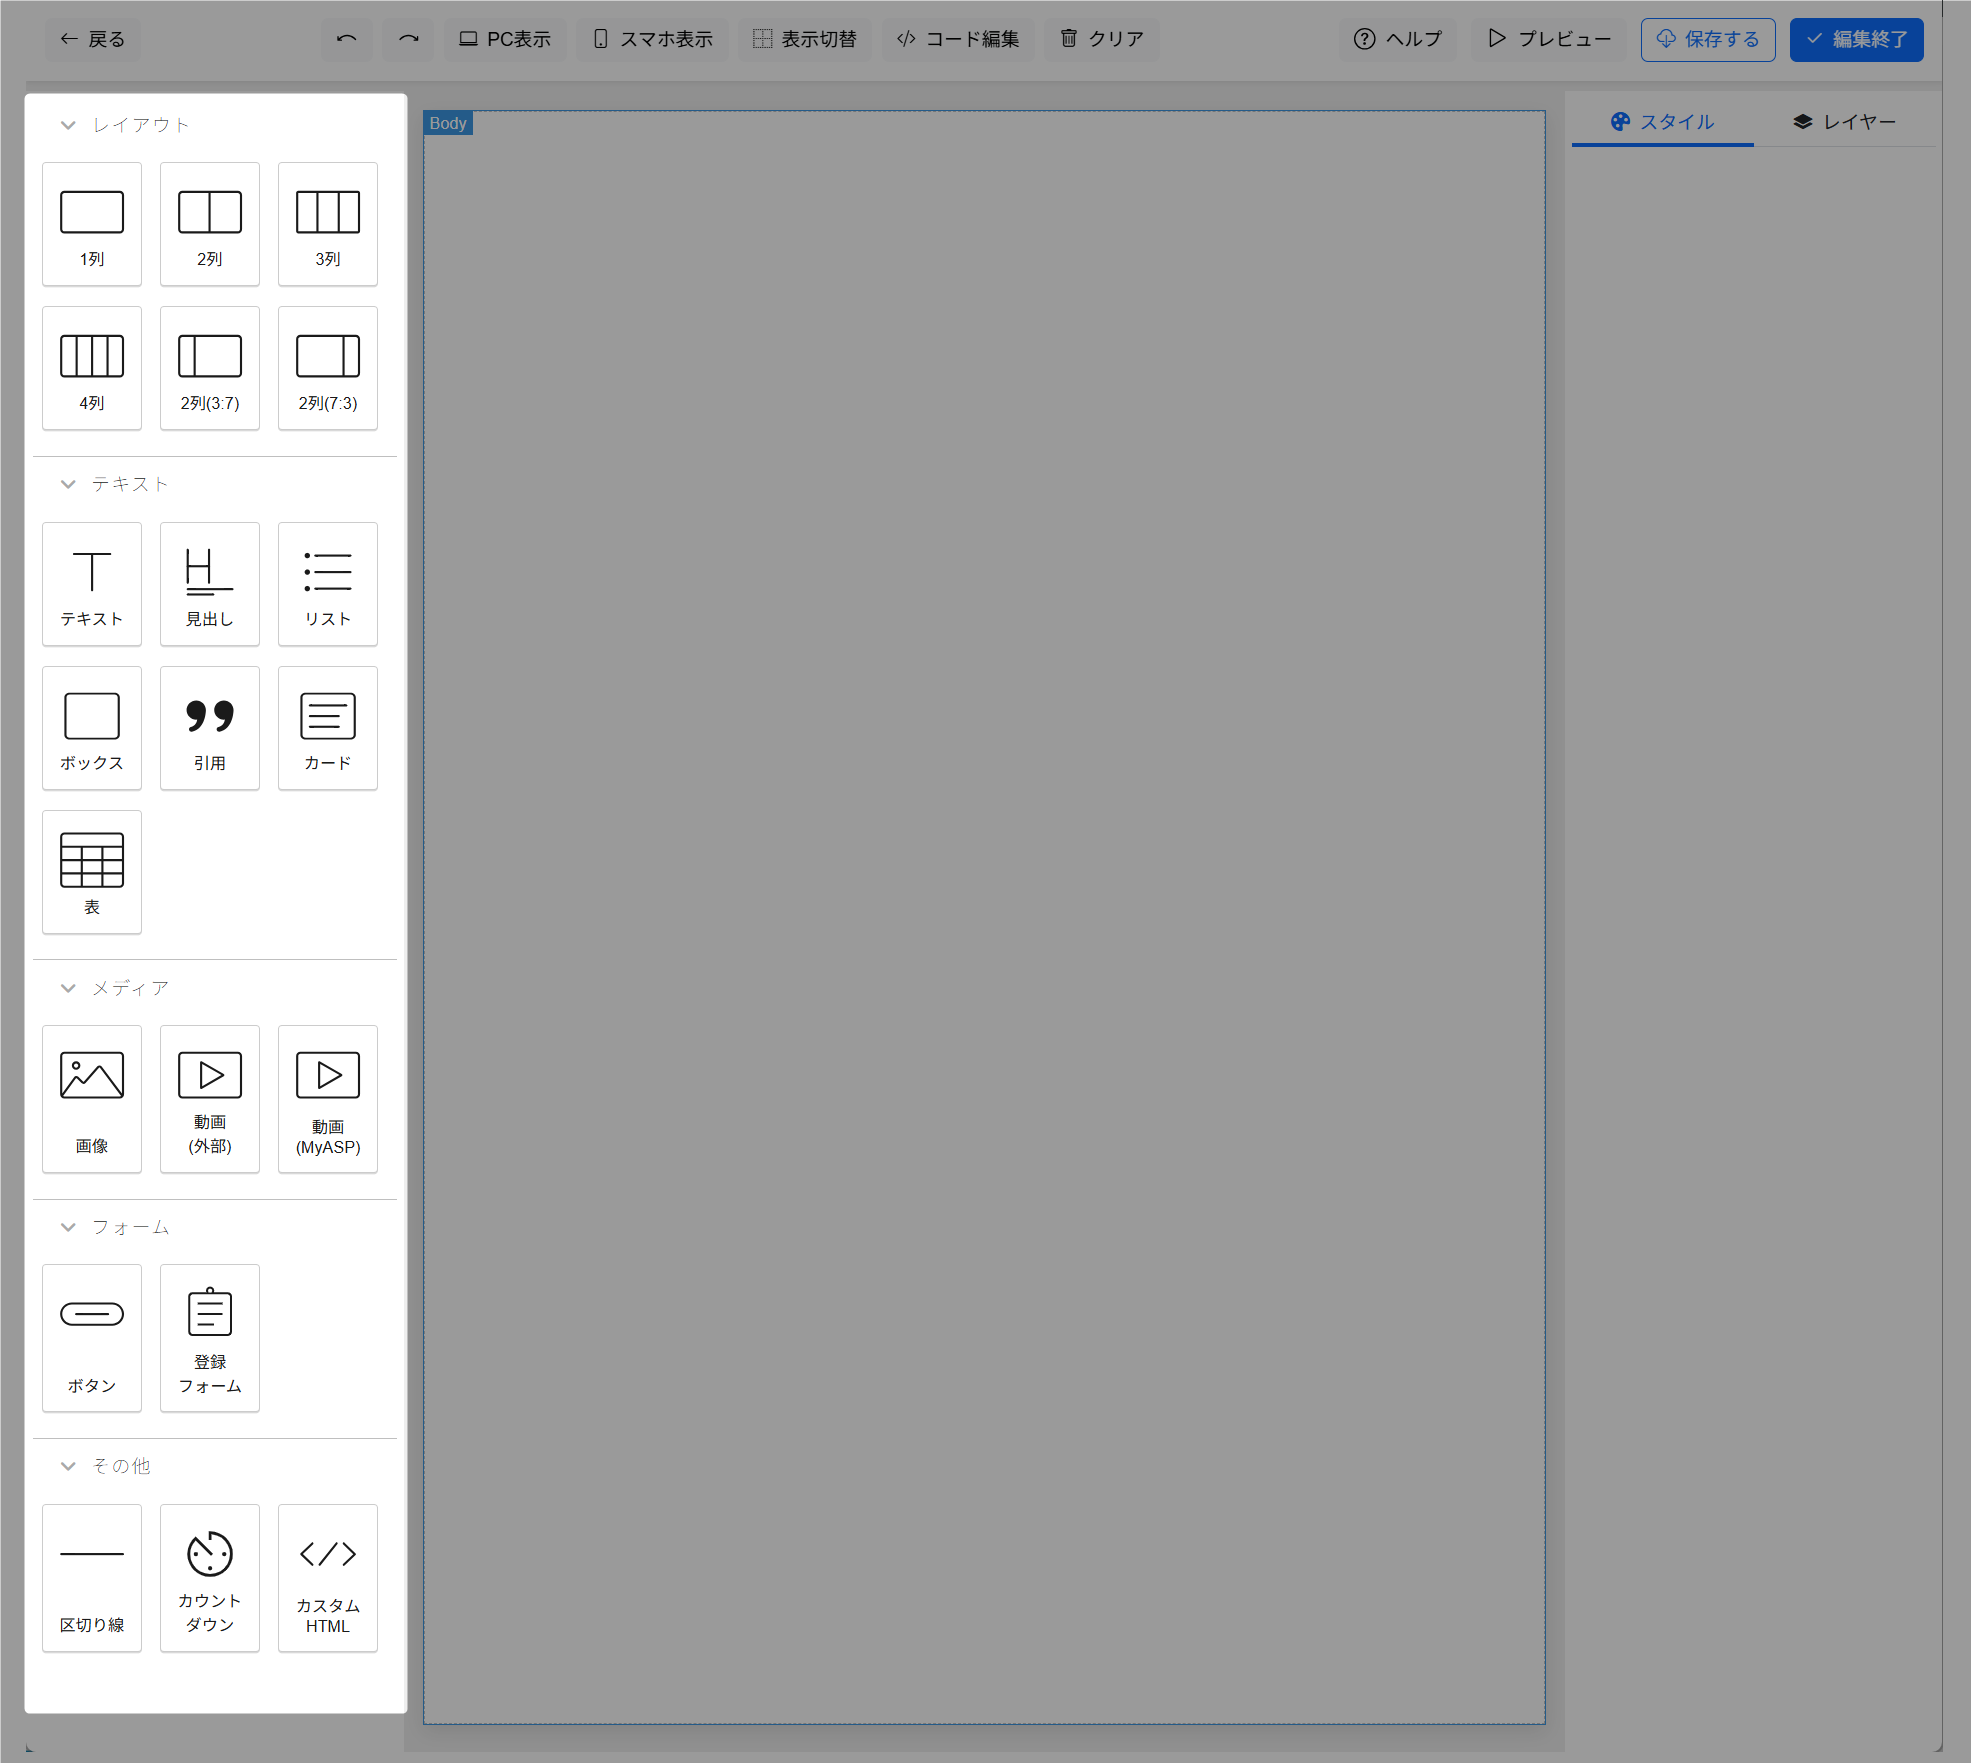Choose the カウントダウン countdown block

[209, 1577]
